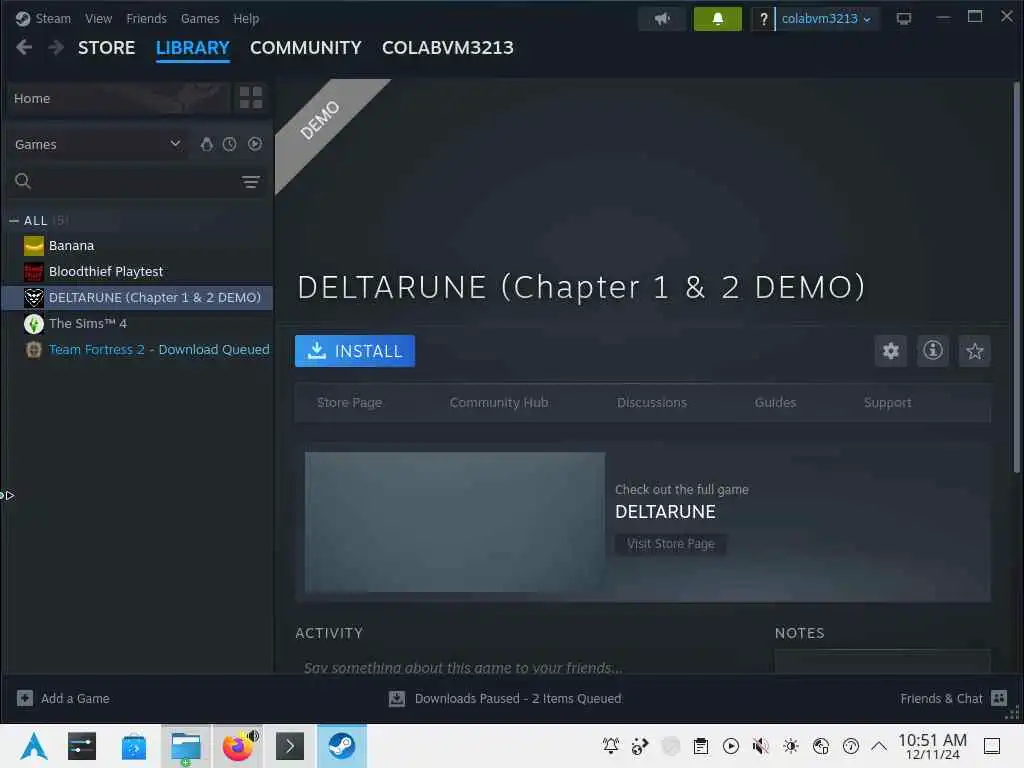
Task: Open the Help menu
Action: 246,18
